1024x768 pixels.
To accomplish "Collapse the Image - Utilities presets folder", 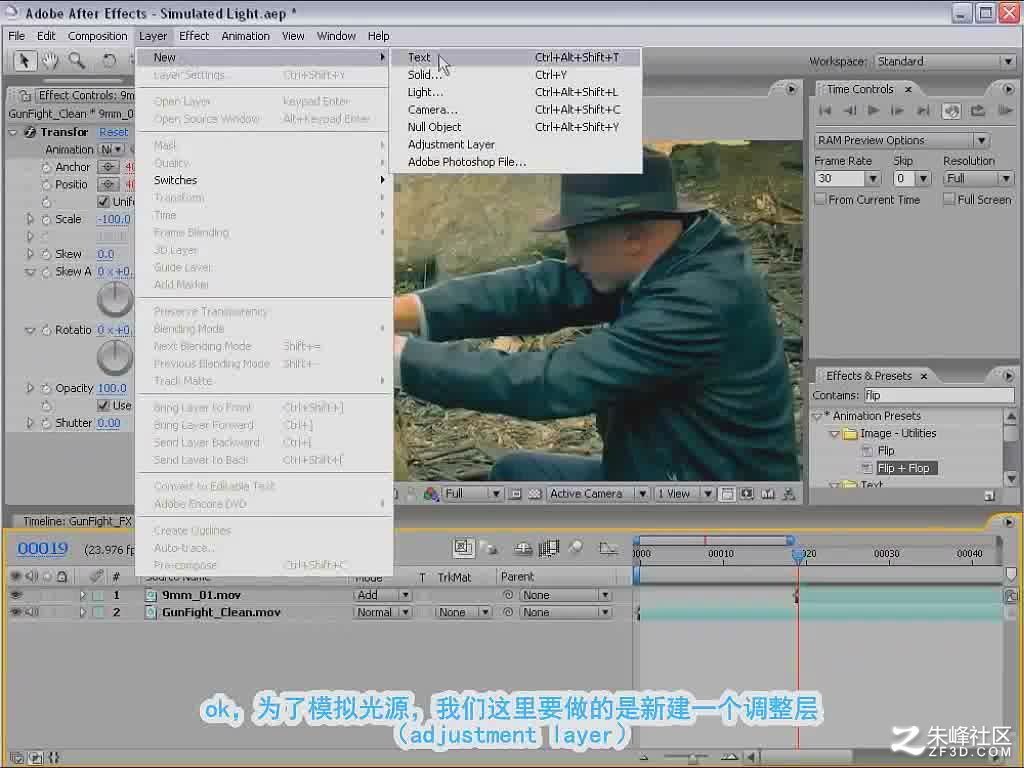I will click(x=835, y=434).
